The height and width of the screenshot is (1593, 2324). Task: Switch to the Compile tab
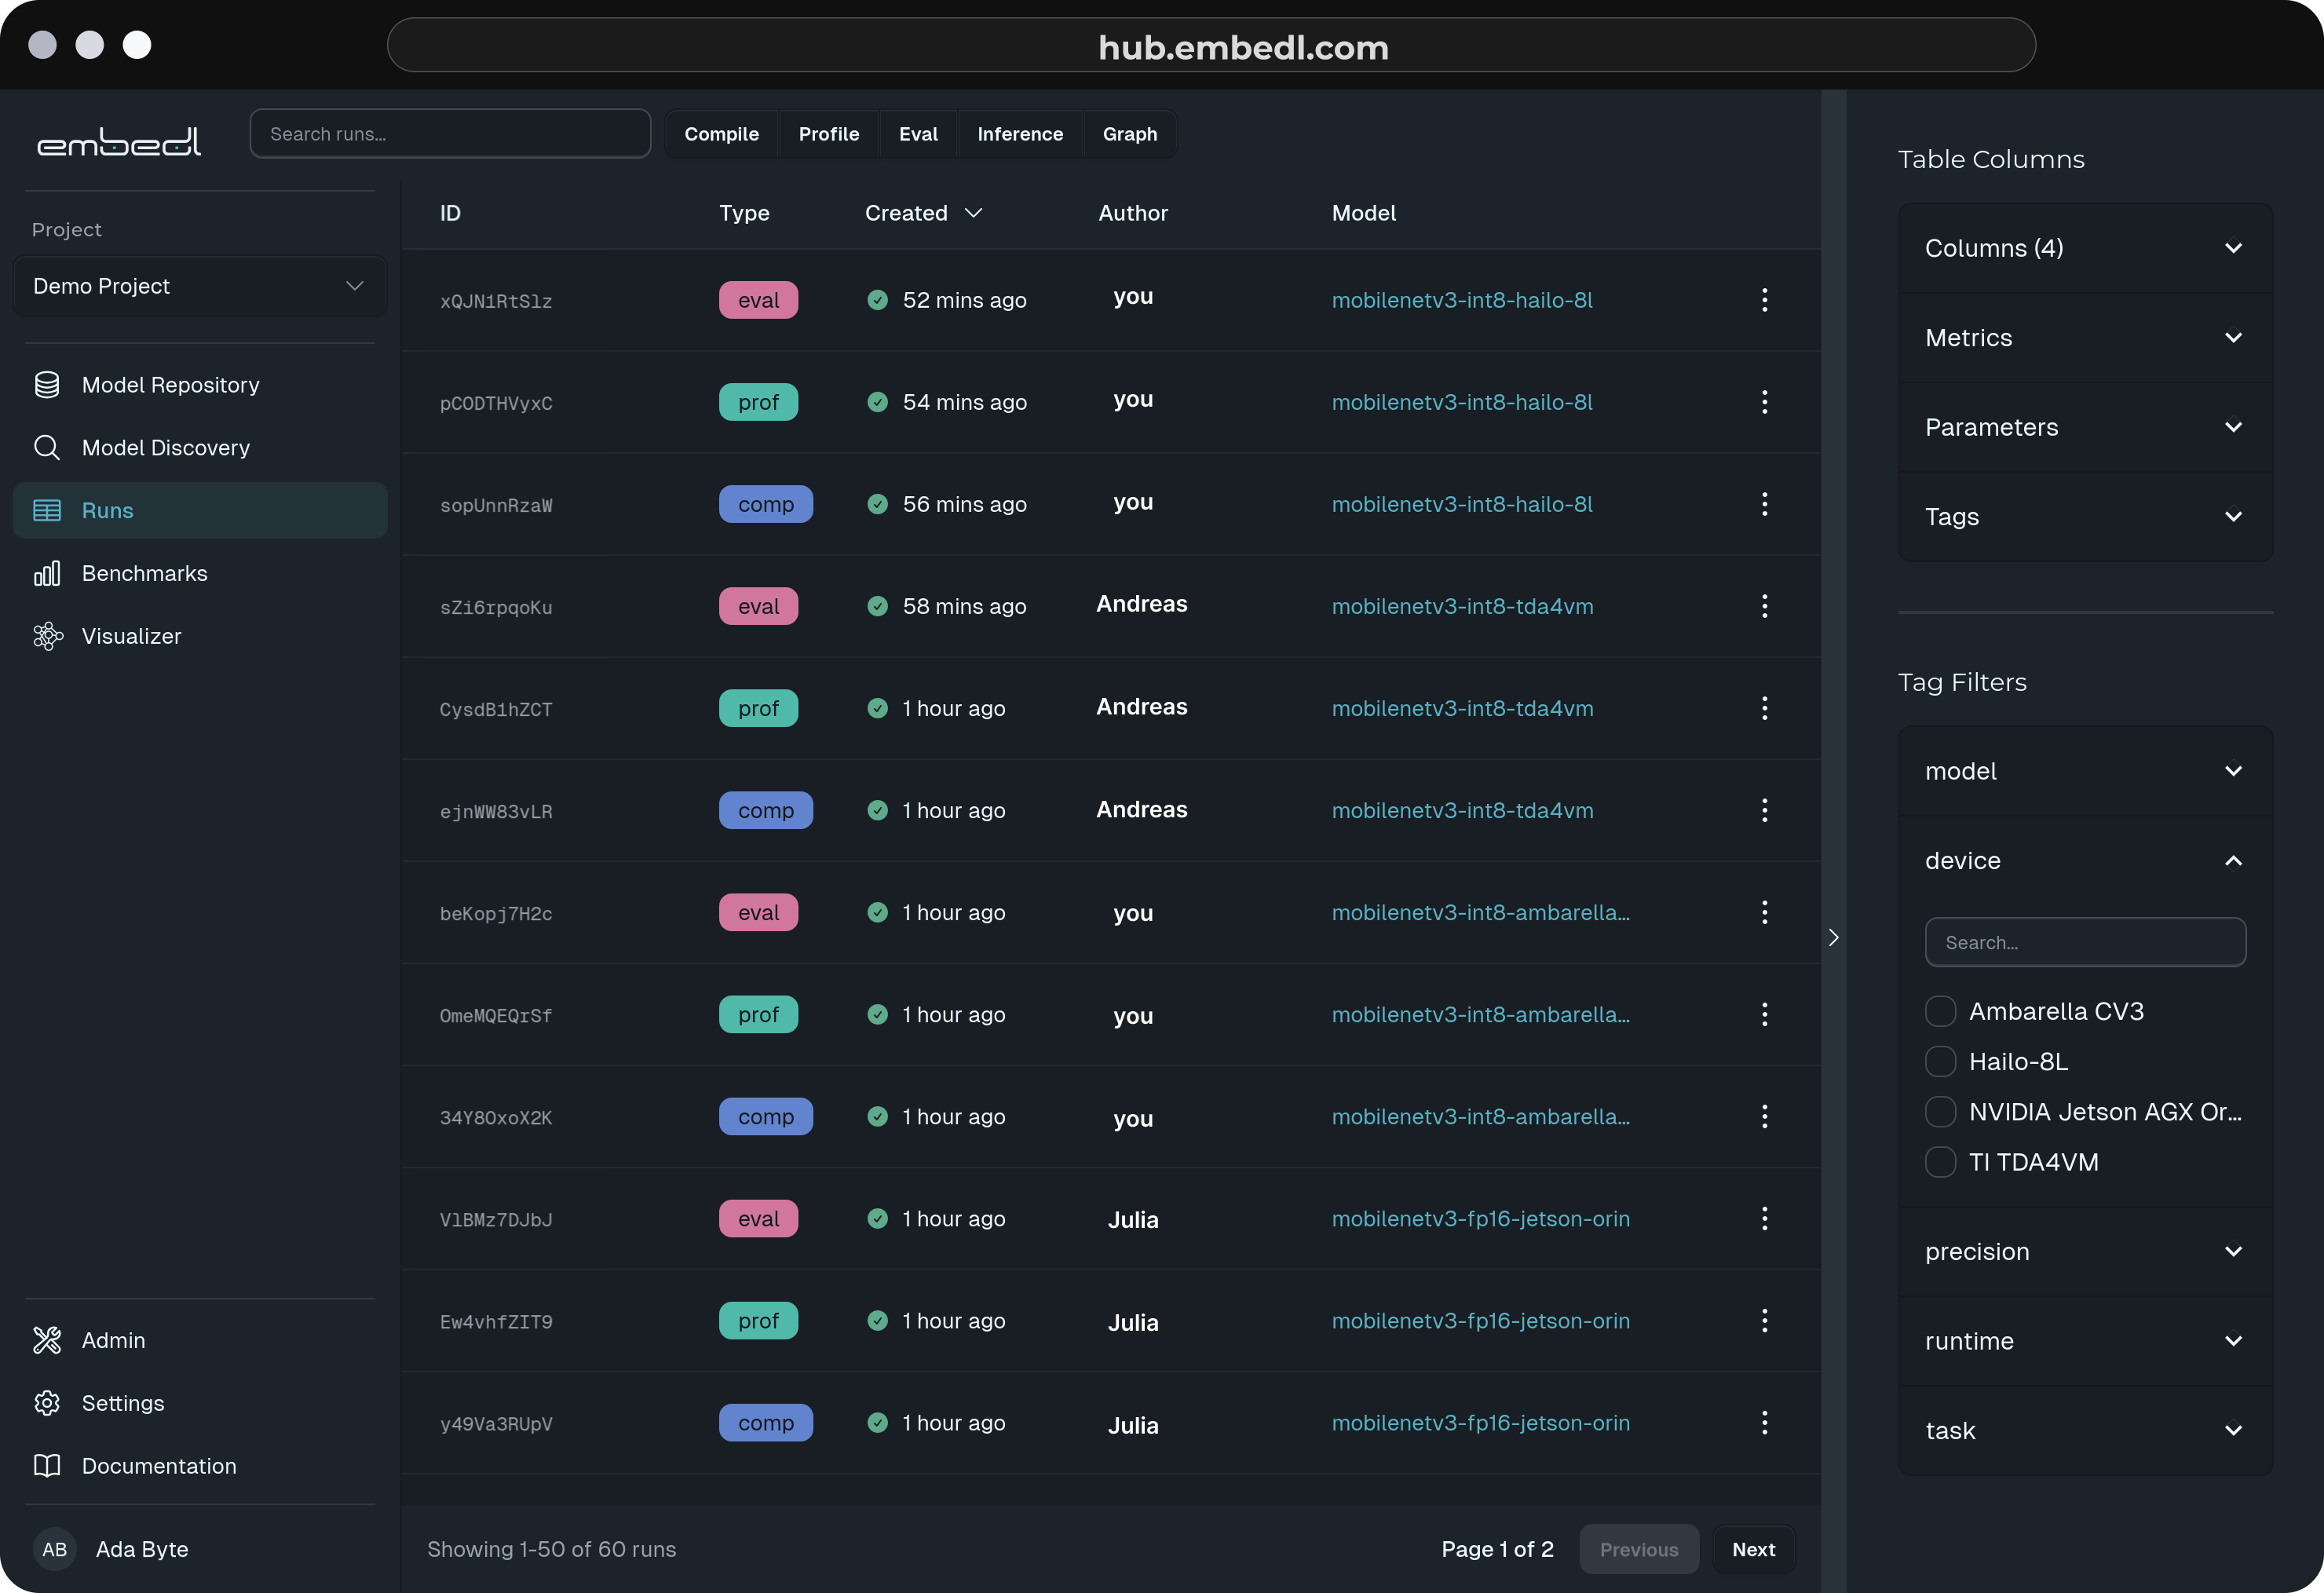click(x=721, y=134)
